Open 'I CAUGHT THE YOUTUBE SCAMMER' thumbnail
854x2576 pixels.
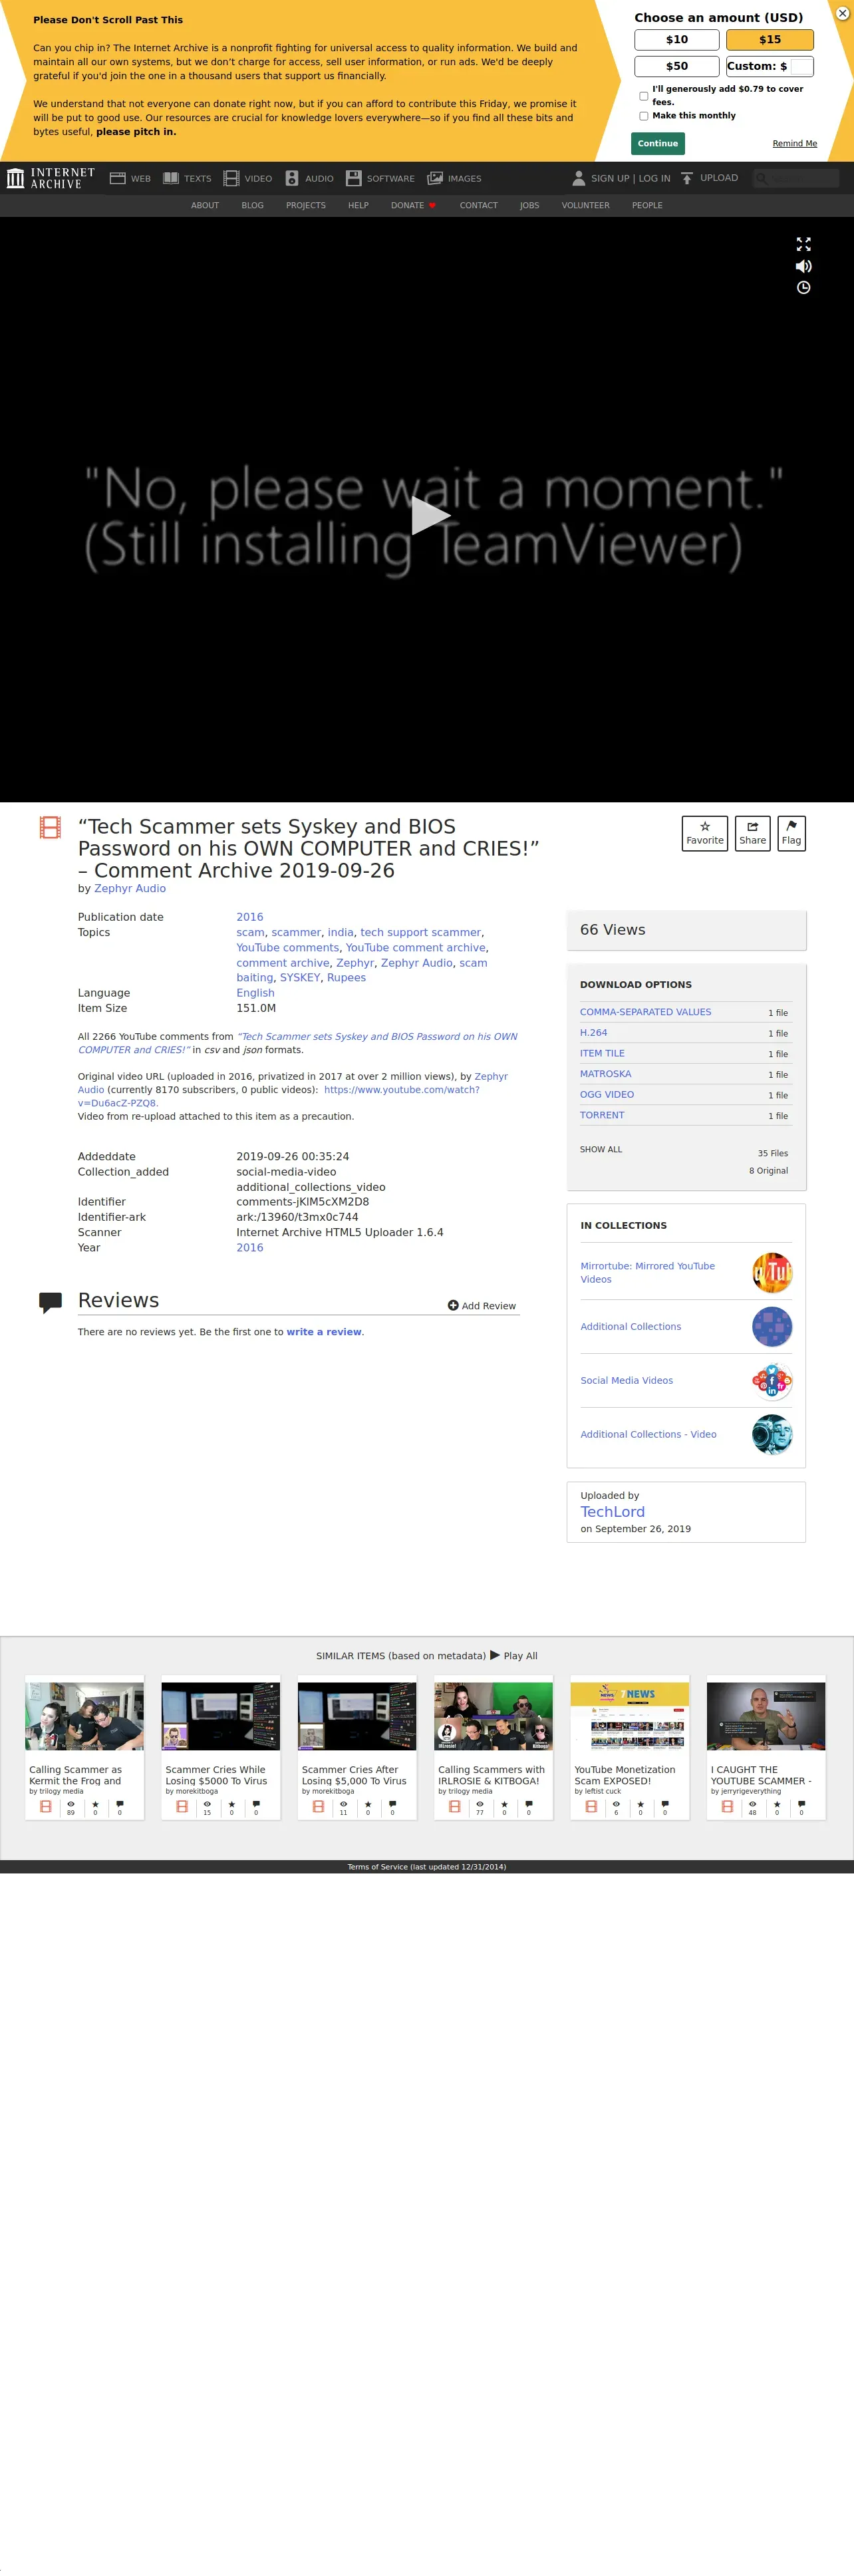pyautogui.click(x=766, y=1716)
